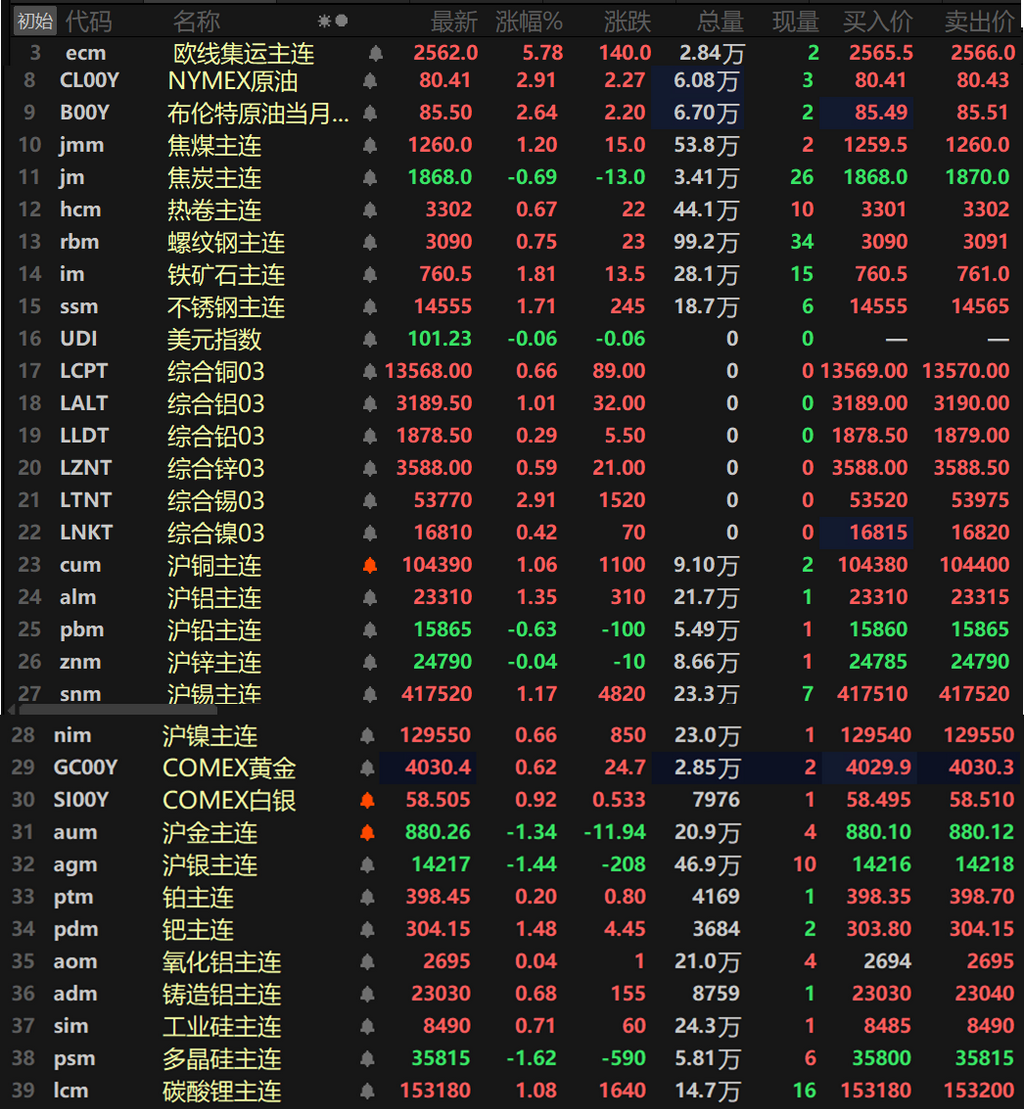
Task: Toggle alert bell for 多晶硅主连
Action: (x=367, y=1059)
